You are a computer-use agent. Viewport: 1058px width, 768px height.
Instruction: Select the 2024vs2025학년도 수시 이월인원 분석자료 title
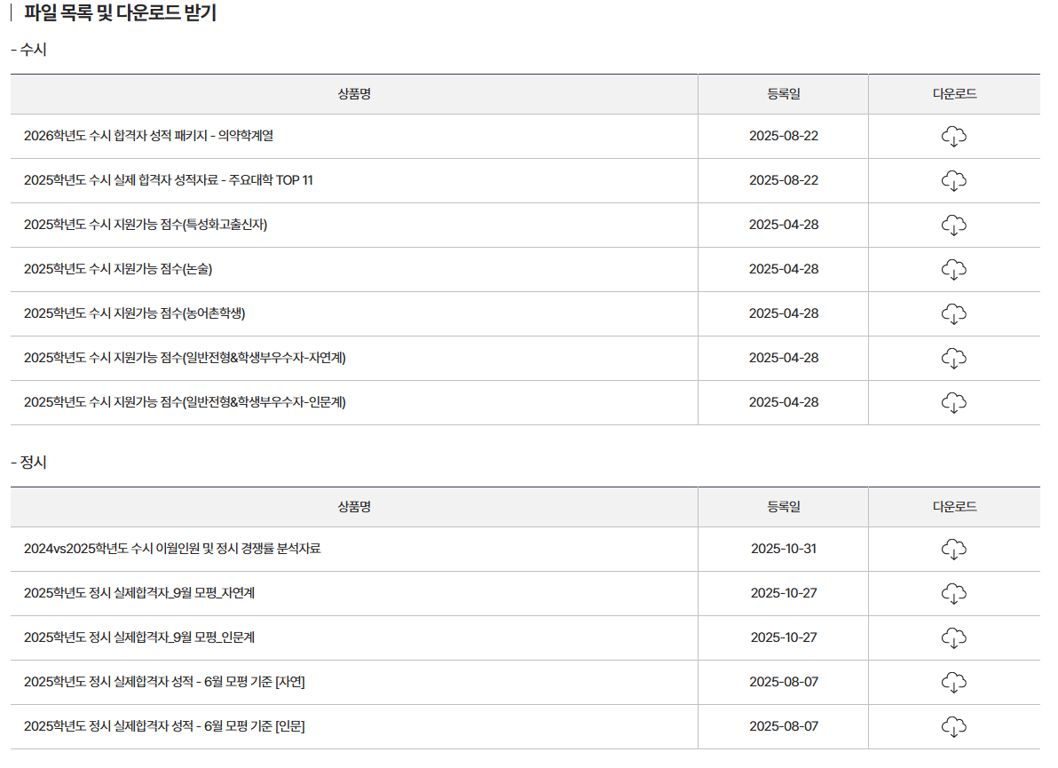click(172, 549)
